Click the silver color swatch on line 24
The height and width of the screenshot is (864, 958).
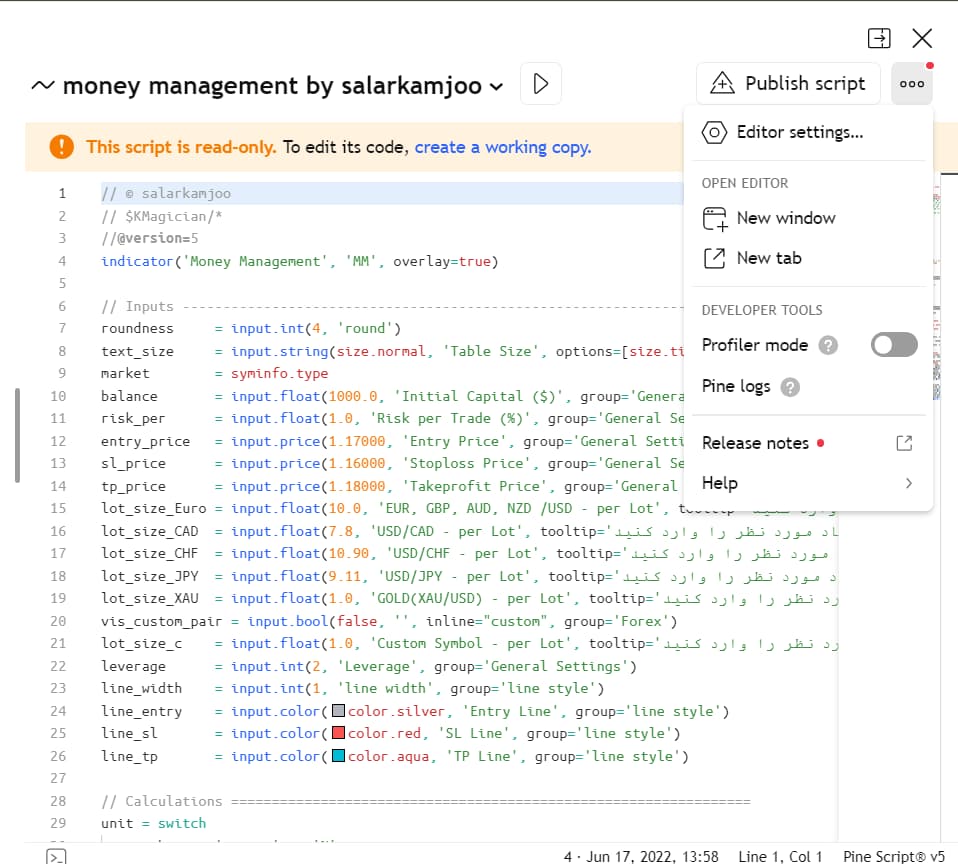tap(338, 711)
